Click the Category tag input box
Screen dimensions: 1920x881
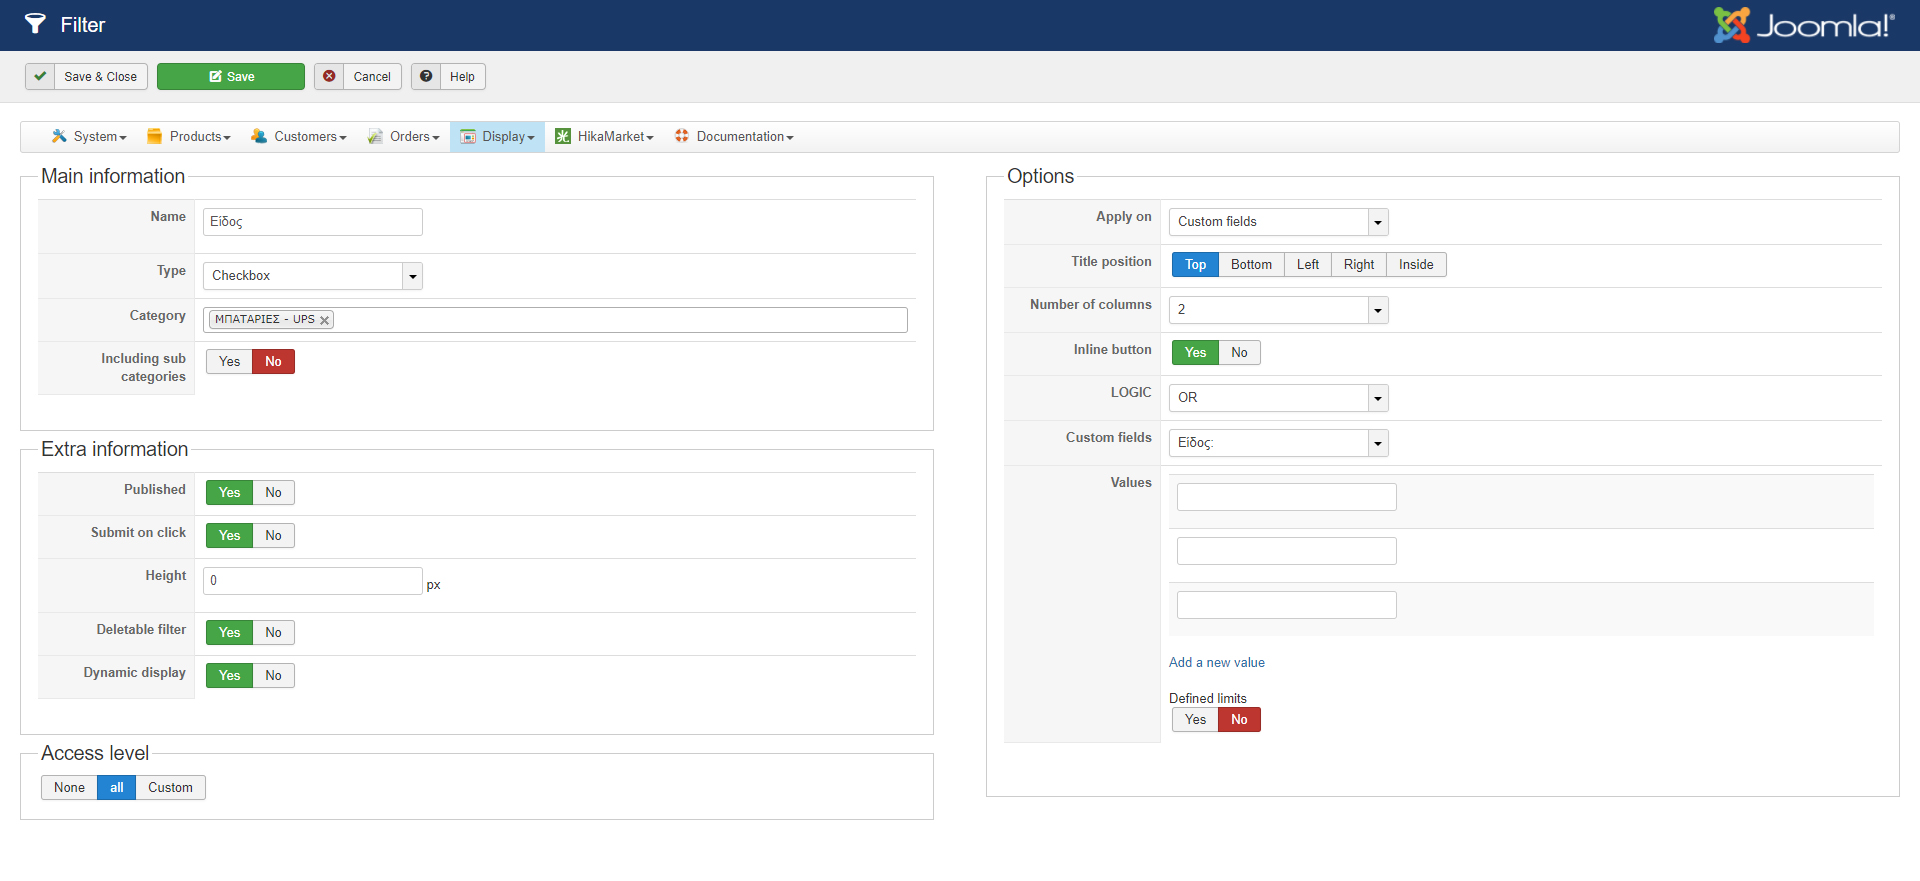555,320
